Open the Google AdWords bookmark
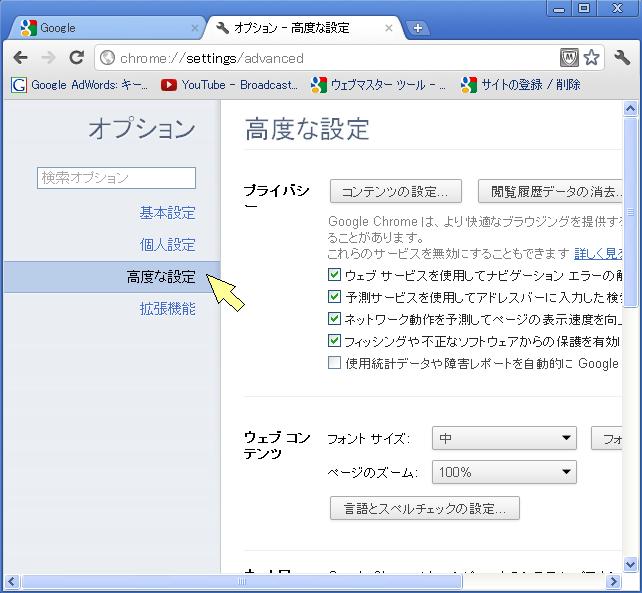This screenshot has width=642, height=593. coord(80,85)
